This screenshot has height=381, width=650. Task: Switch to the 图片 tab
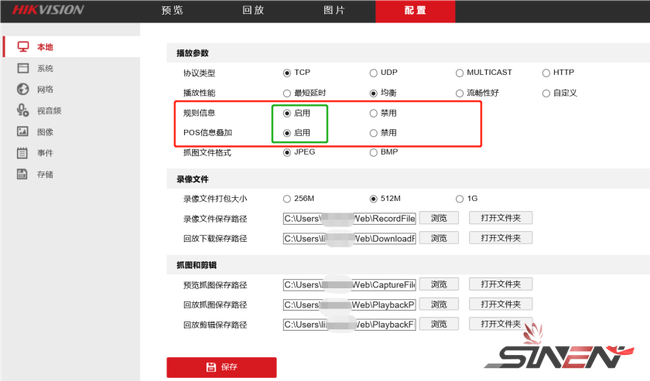[x=334, y=10]
